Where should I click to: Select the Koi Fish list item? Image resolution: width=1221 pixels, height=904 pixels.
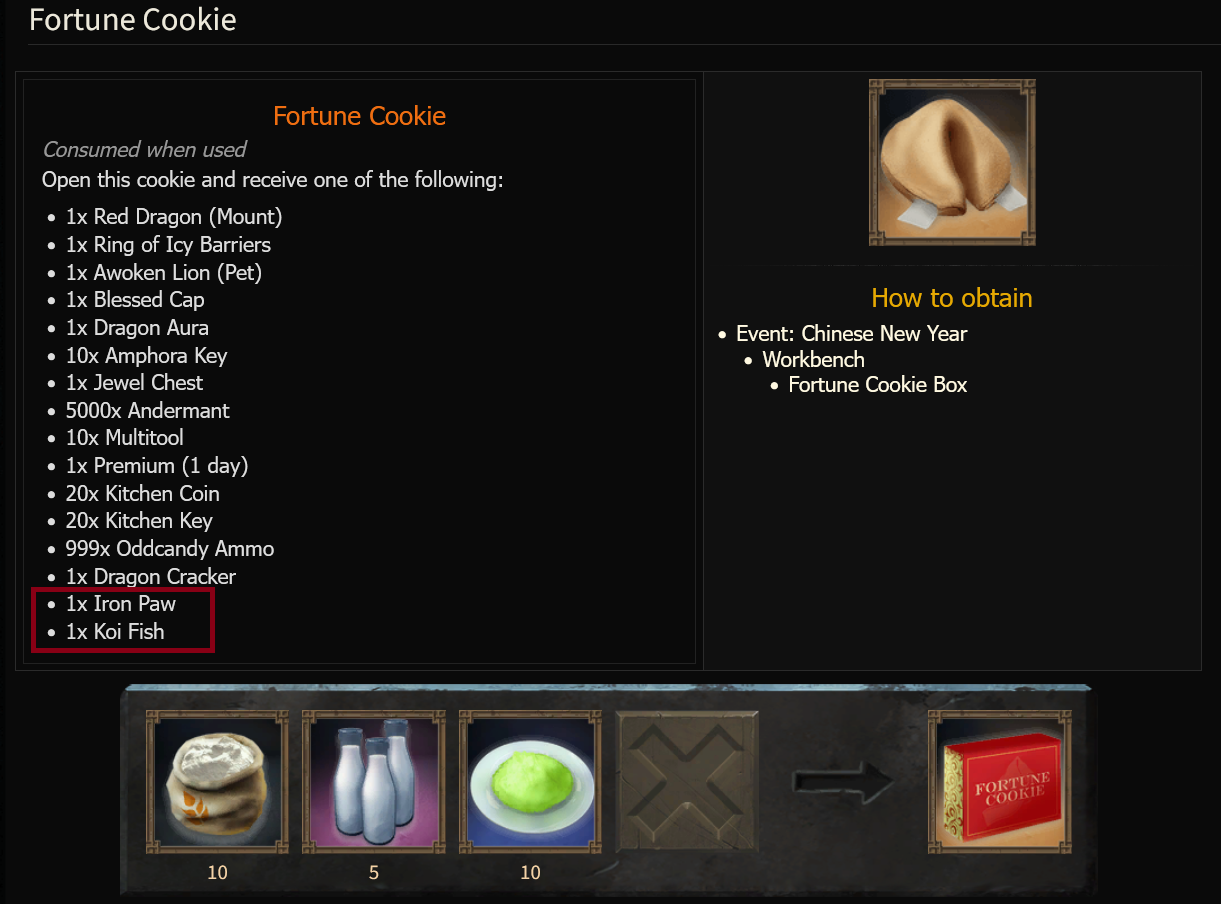click(x=115, y=632)
